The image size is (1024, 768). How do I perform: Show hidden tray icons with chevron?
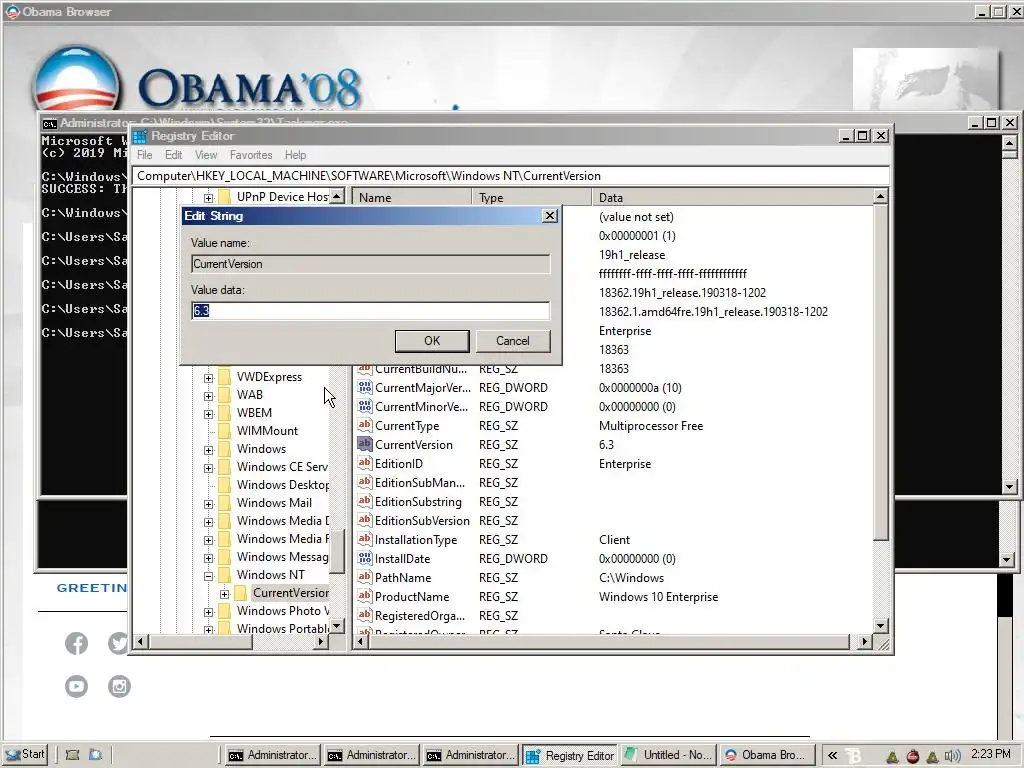[832, 756]
